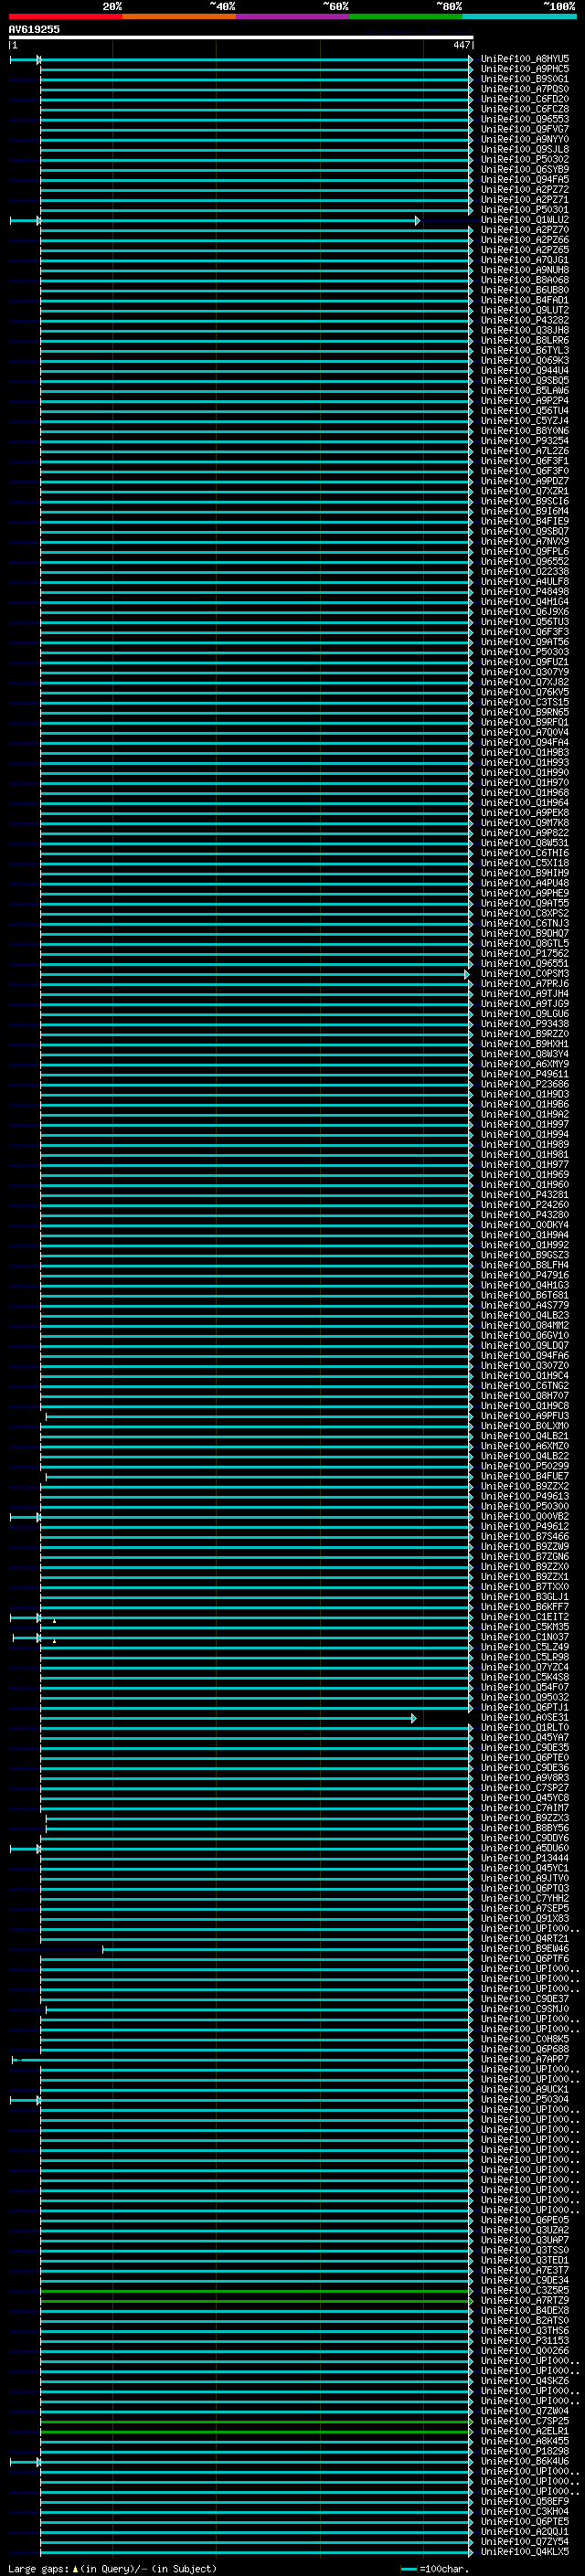Click the red 20% identity legend bar
Screen dimensions: 585x2576
click(x=65, y=16)
